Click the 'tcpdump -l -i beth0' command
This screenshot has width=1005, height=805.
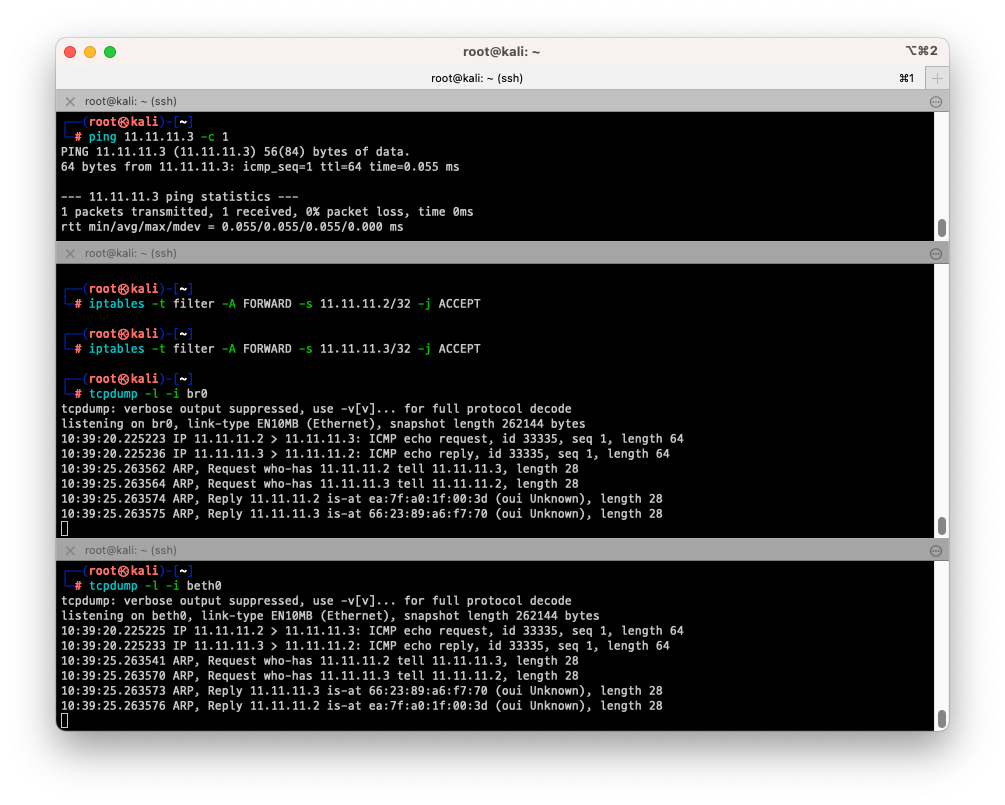click(155, 586)
